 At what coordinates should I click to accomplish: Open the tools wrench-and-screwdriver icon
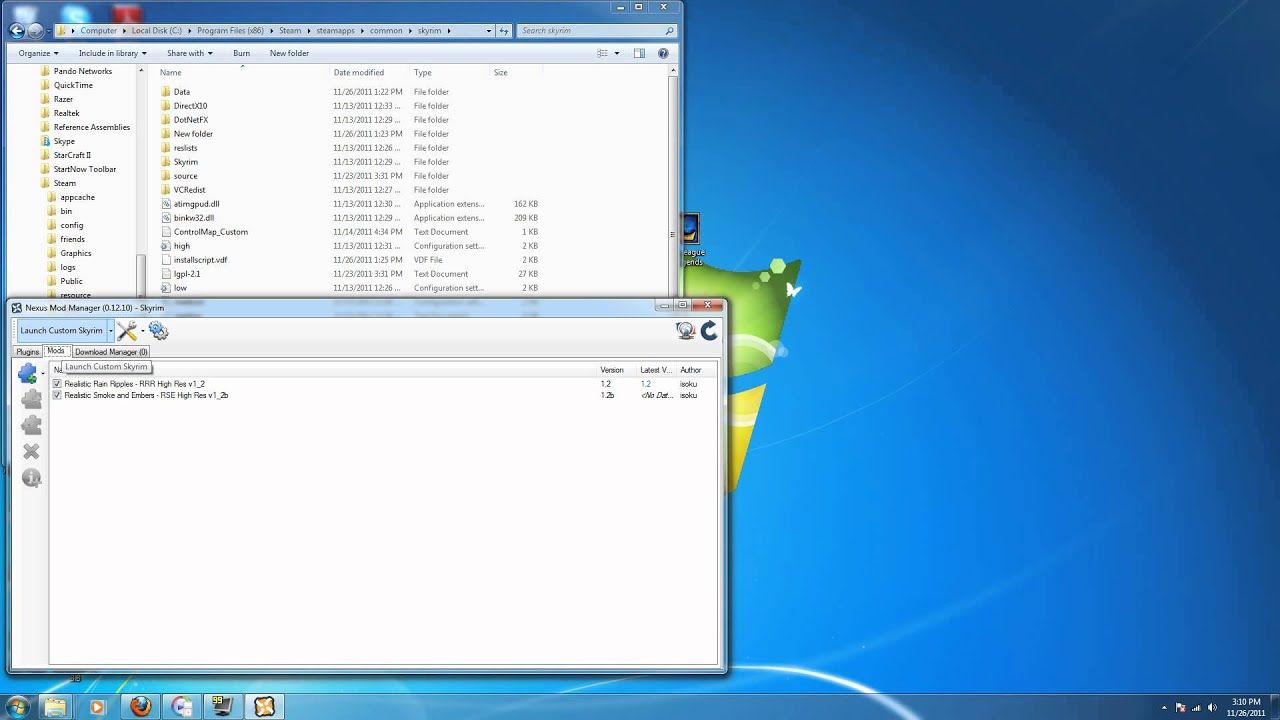pos(126,330)
